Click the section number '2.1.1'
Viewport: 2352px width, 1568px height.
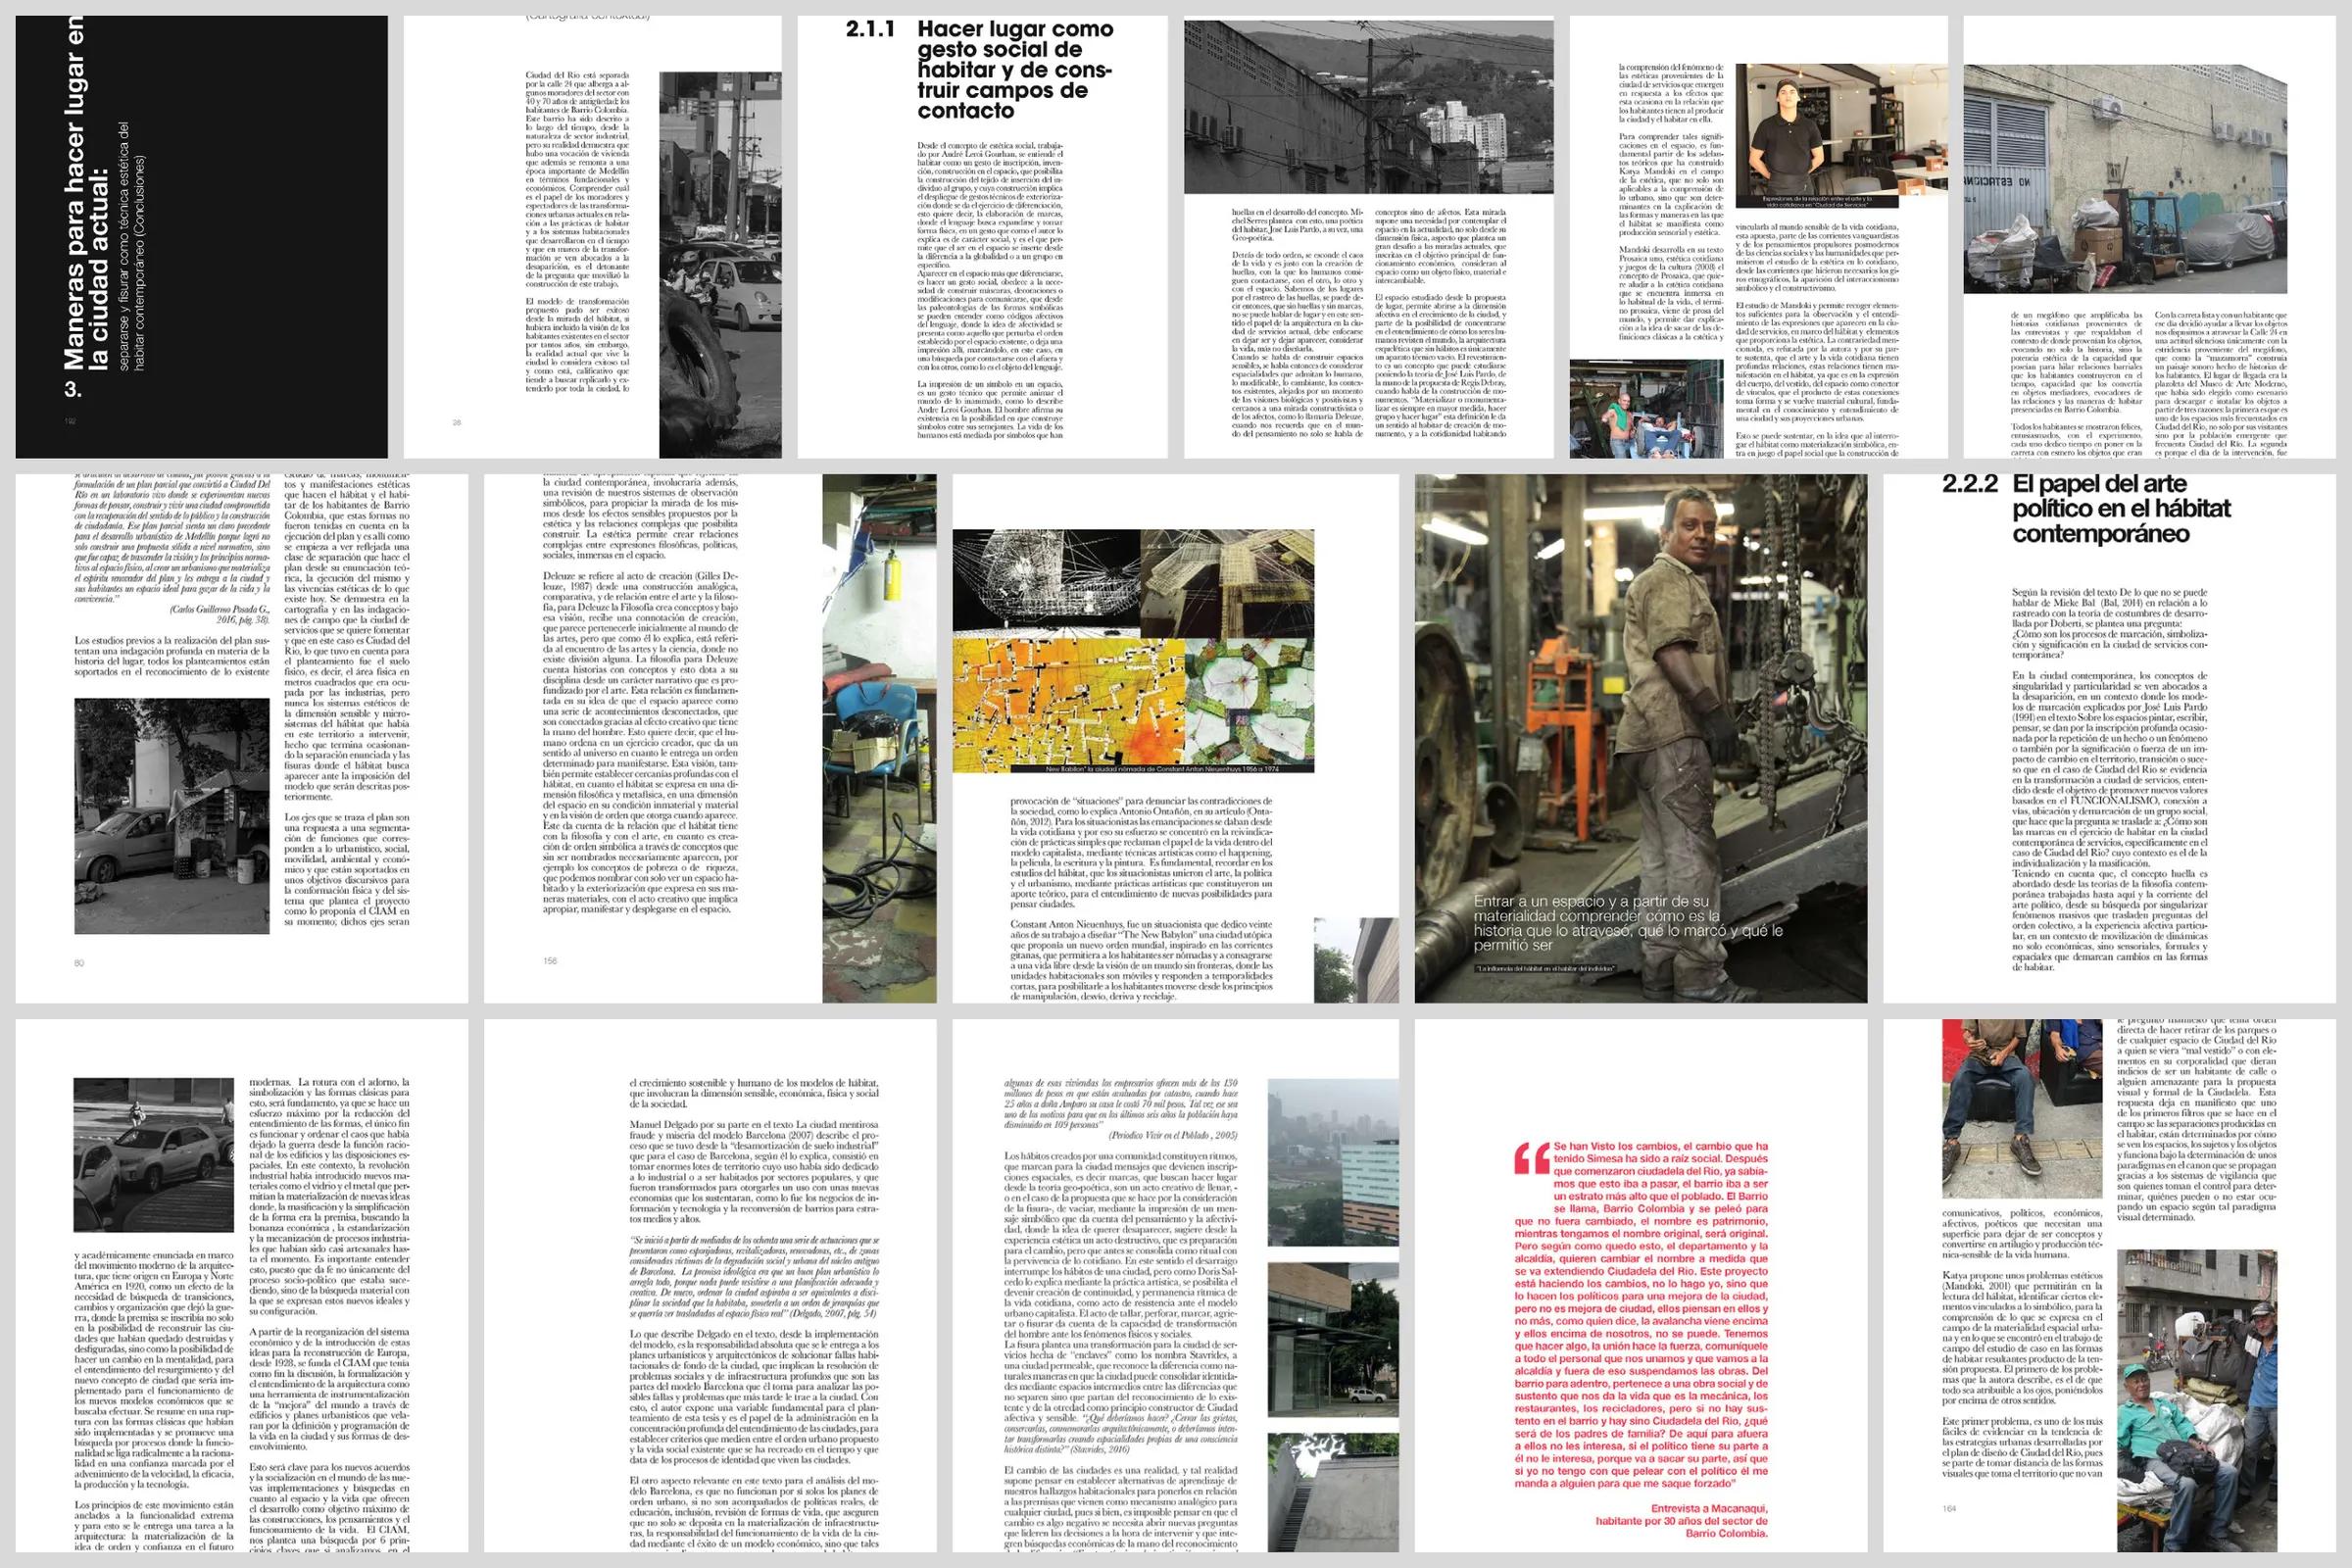[x=870, y=29]
